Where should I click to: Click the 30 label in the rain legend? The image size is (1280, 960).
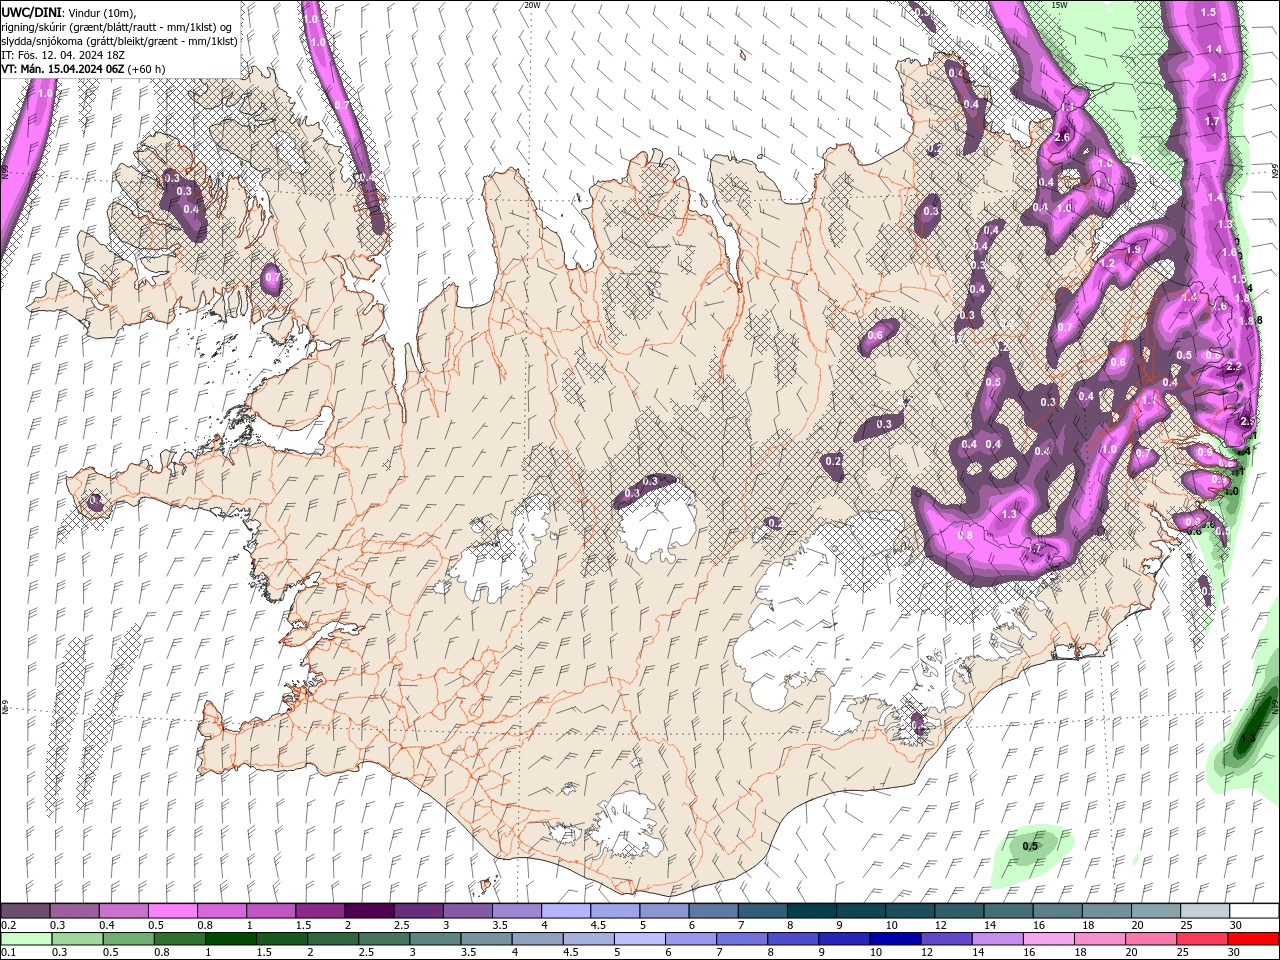pos(1234,953)
